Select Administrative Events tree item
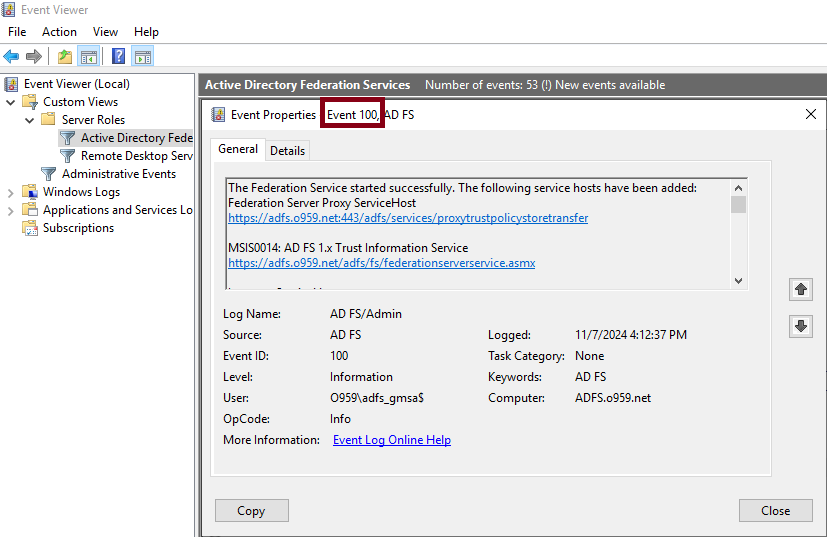Screen dimensions: 827x537 pos(119,174)
